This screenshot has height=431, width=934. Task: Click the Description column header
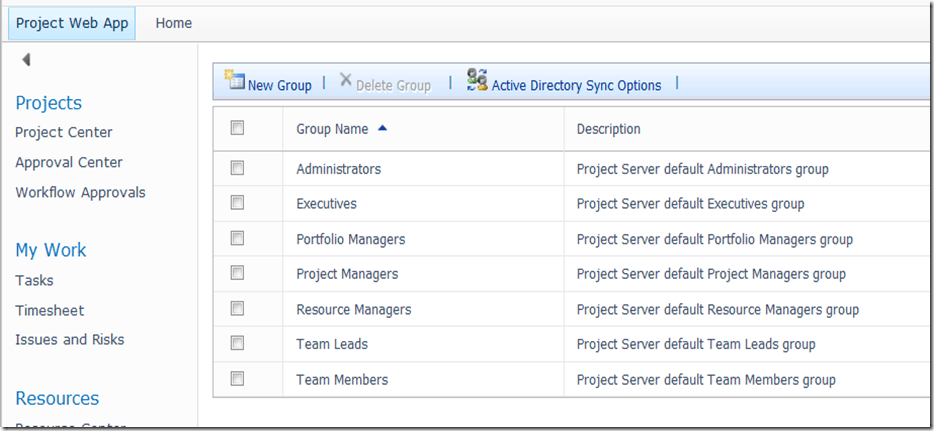tap(609, 129)
